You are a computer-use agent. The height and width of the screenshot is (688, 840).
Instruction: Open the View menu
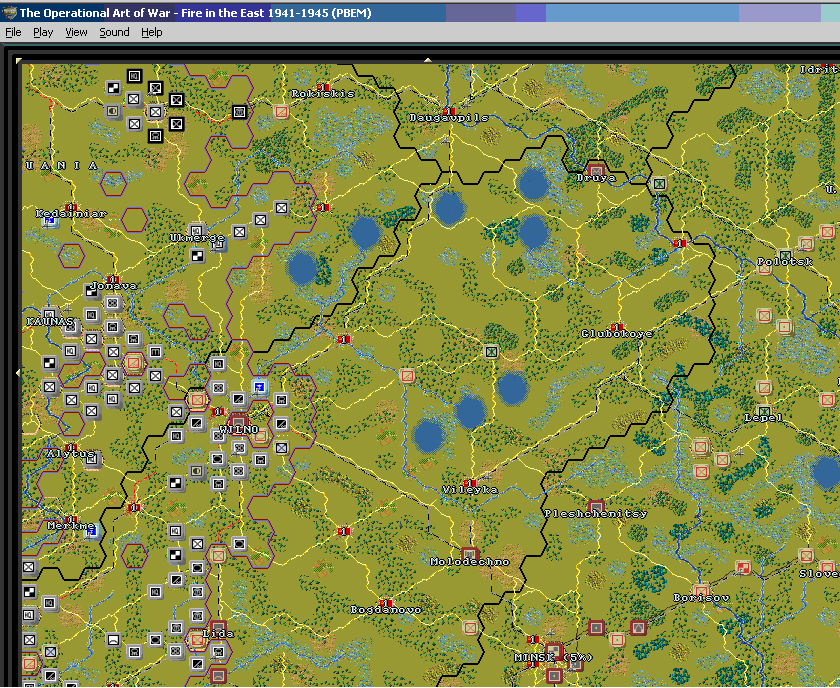[76, 32]
